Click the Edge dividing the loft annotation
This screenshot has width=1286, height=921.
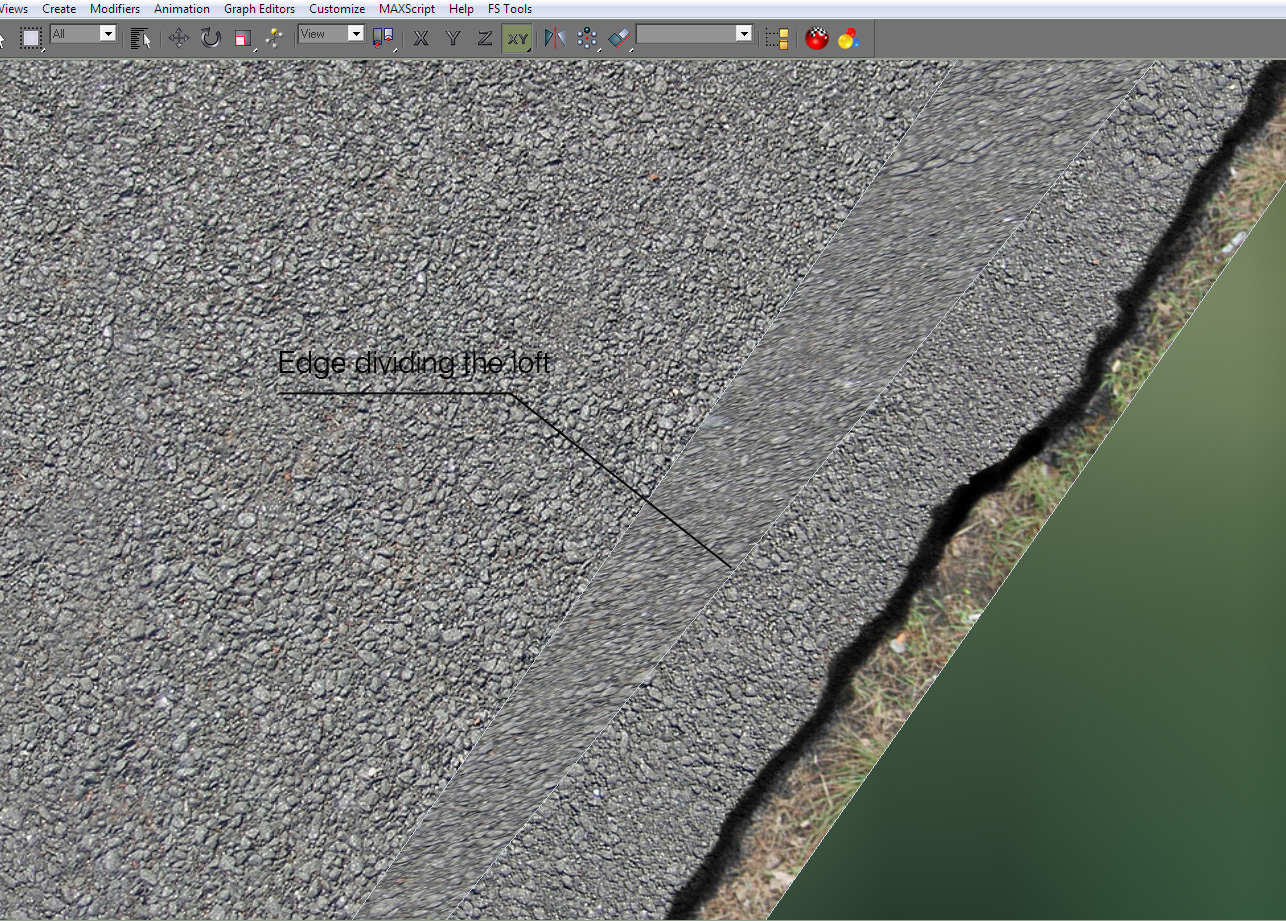[414, 363]
